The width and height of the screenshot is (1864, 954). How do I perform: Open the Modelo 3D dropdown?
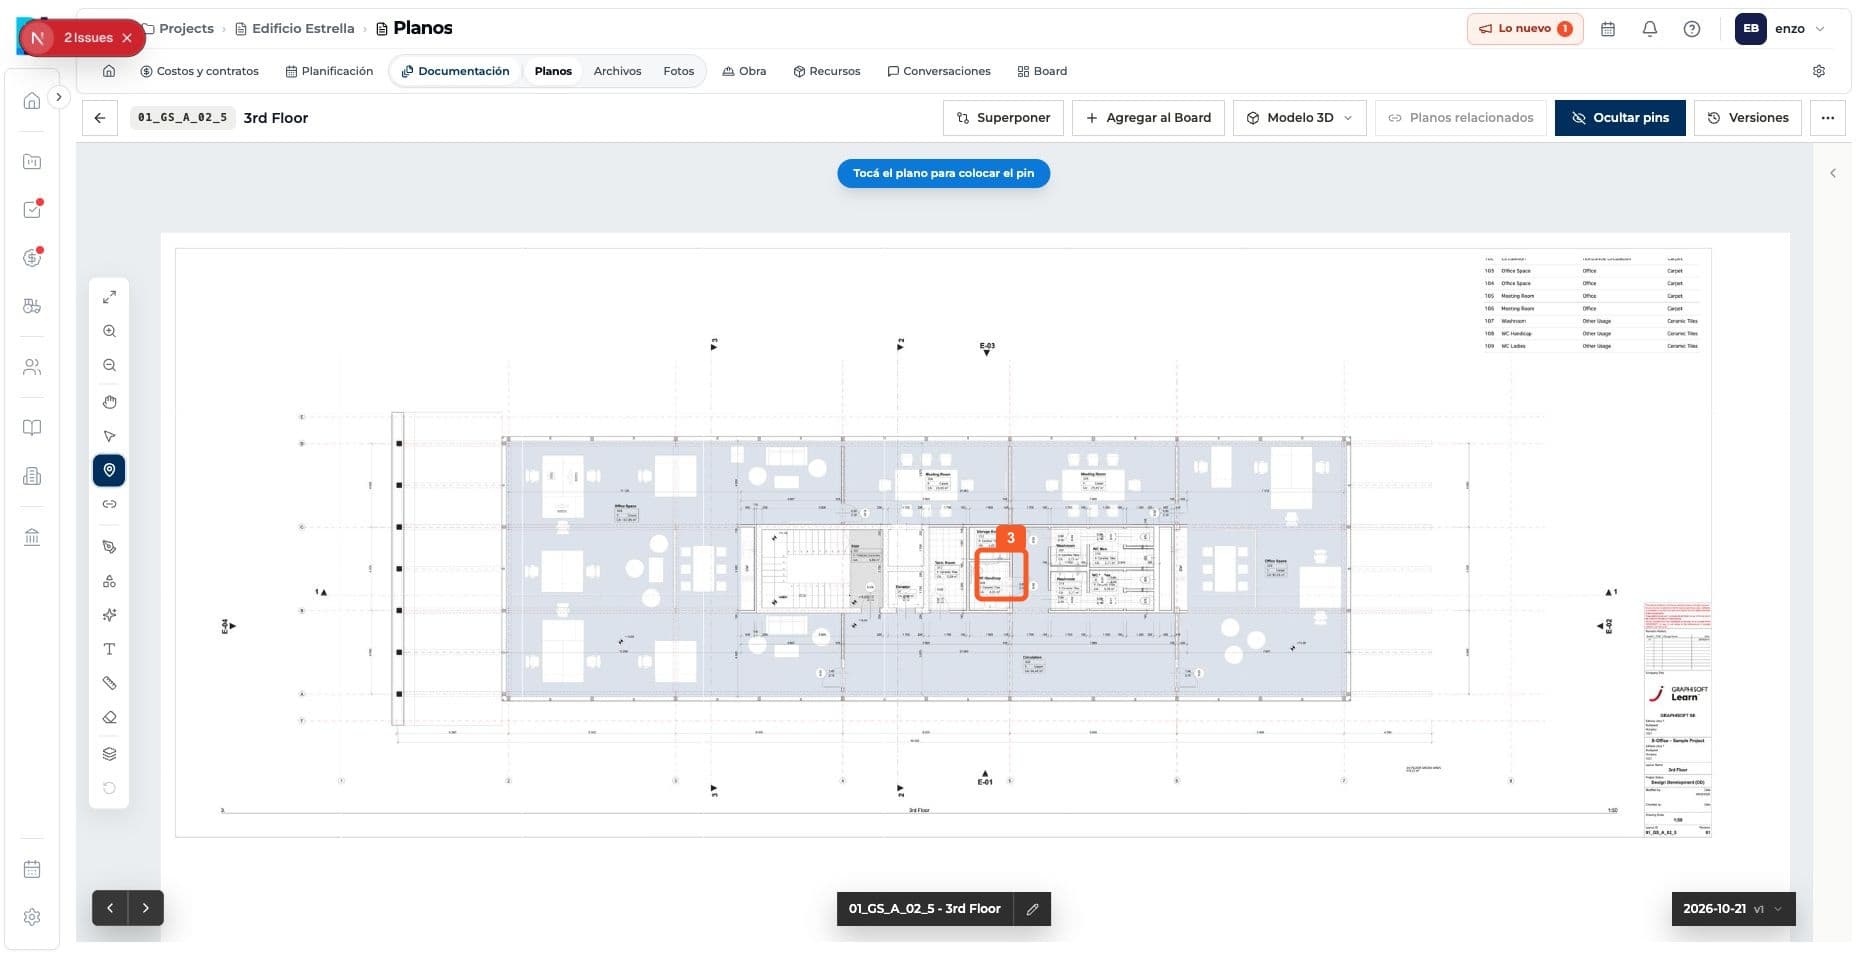coord(1299,118)
